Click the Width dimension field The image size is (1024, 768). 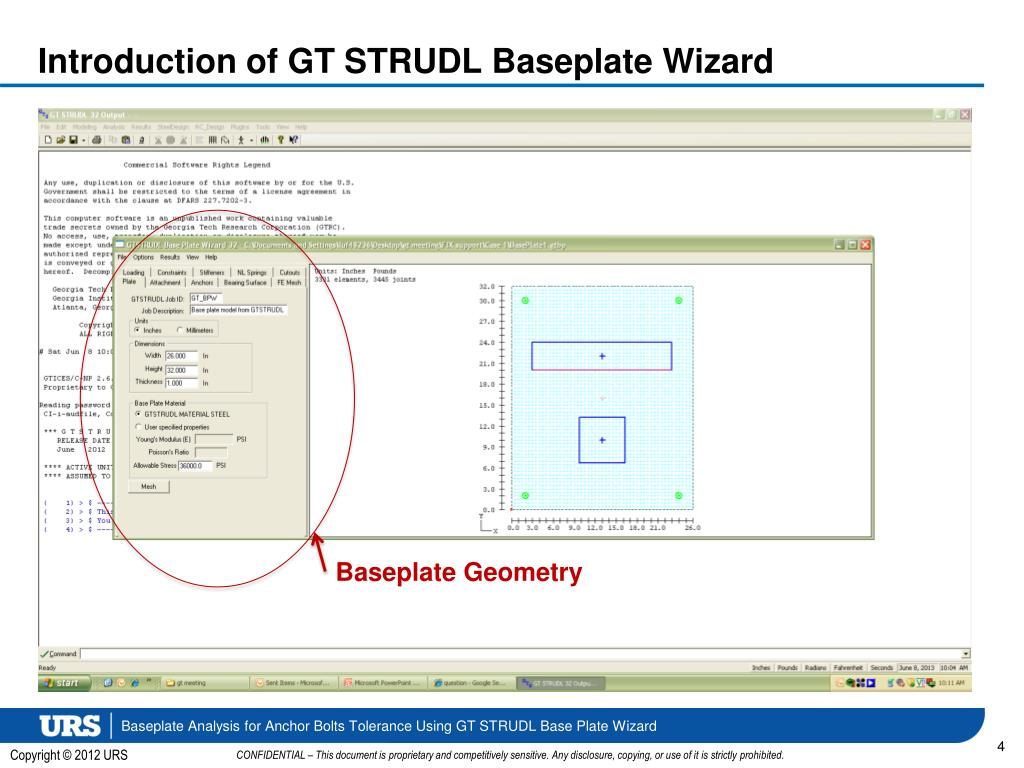pos(181,356)
